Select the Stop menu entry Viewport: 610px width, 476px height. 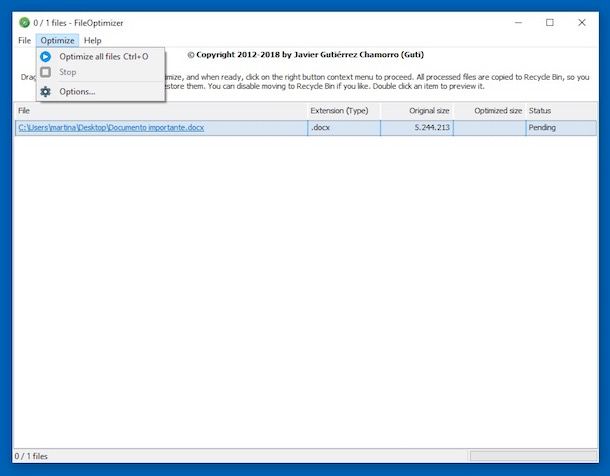click(101, 72)
